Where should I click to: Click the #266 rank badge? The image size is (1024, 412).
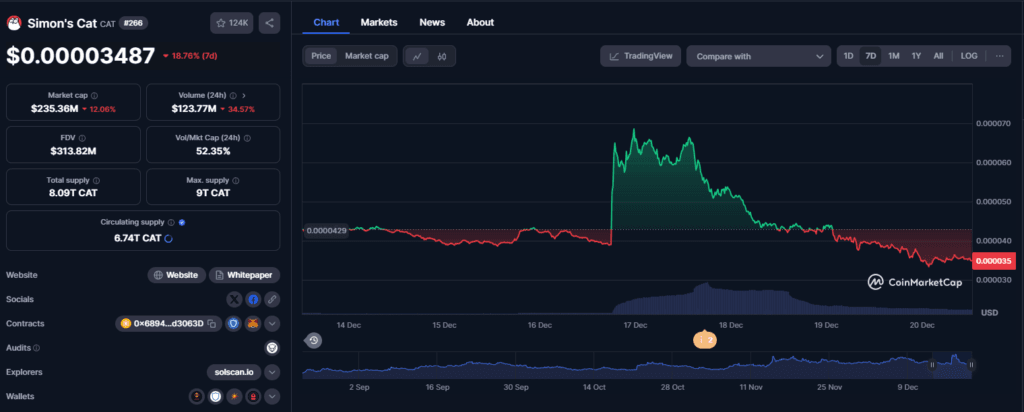pyautogui.click(x=133, y=23)
